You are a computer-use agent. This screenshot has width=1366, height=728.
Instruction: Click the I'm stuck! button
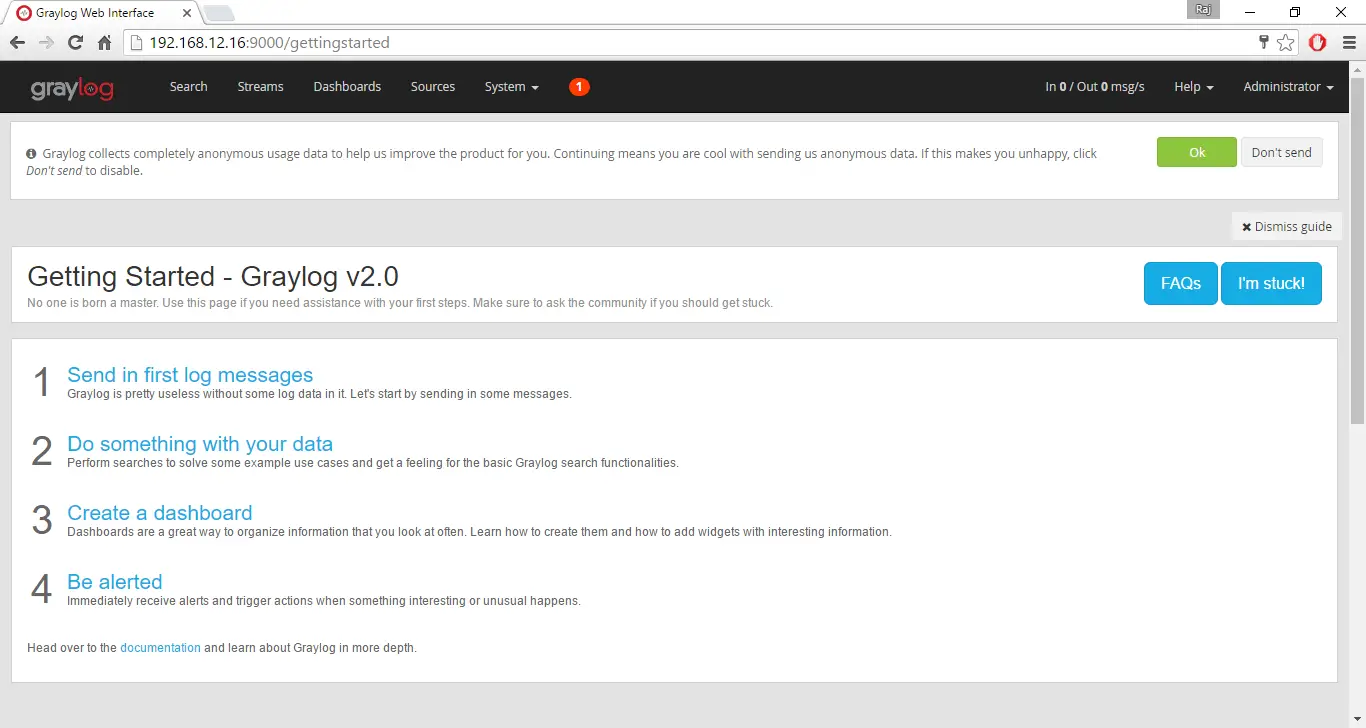[x=1271, y=284]
